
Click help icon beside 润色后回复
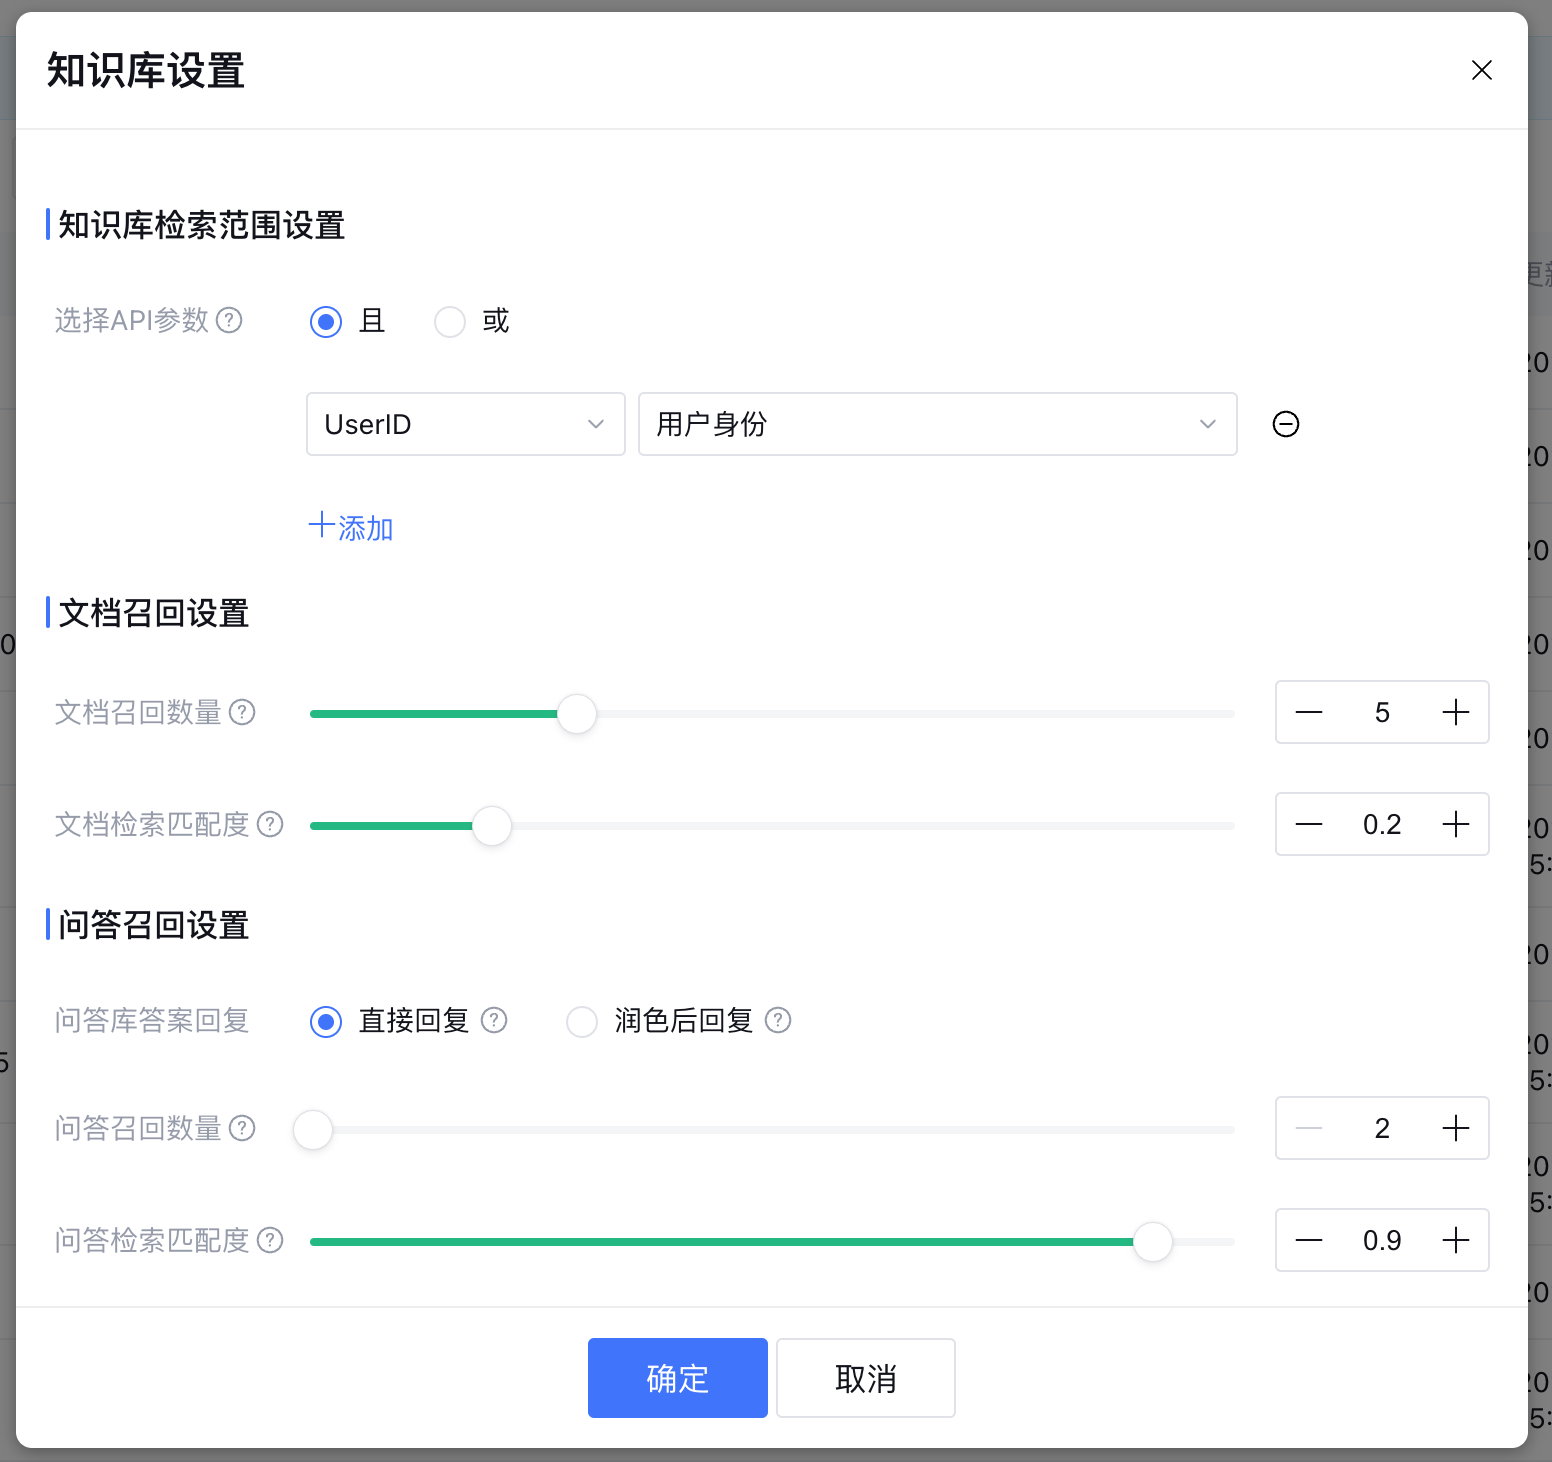(x=778, y=1020)
